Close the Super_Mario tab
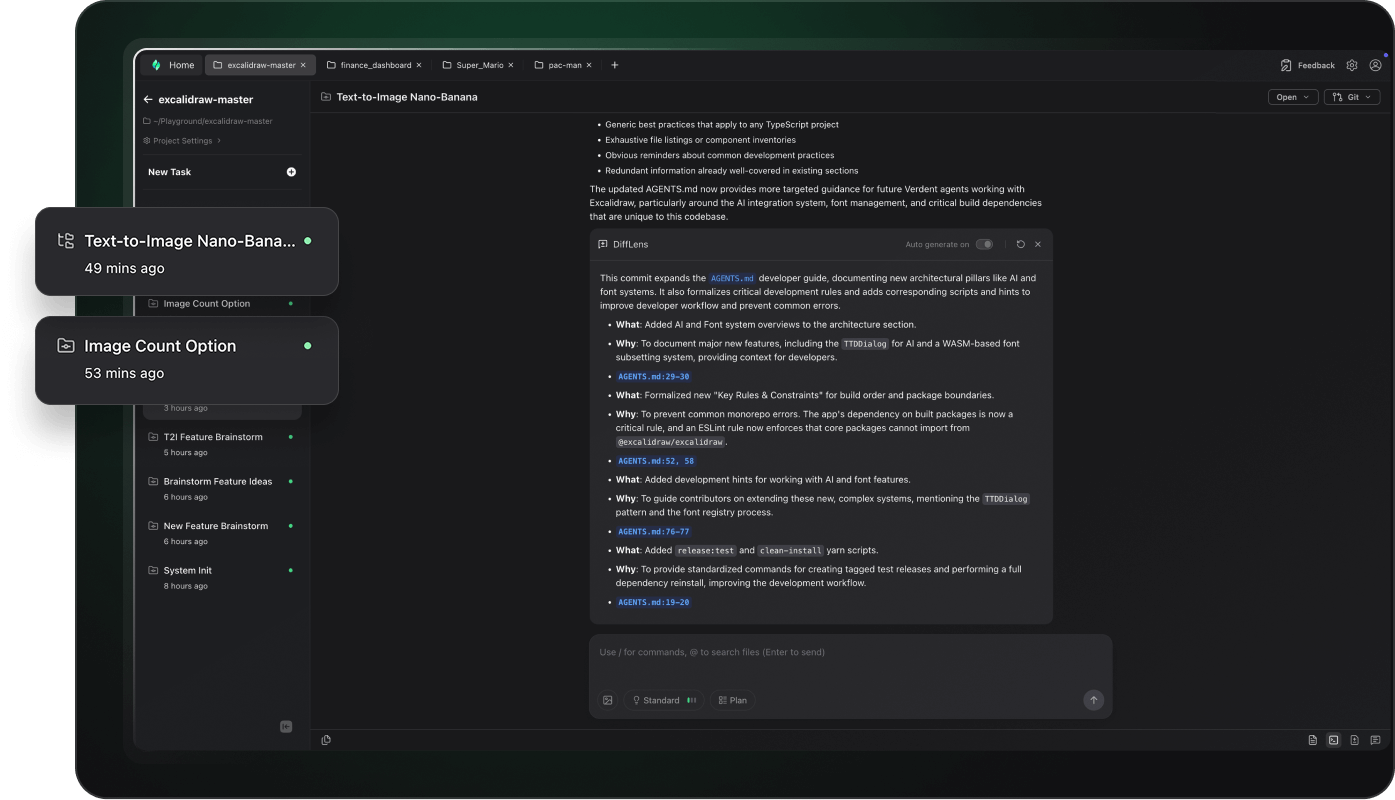Screen dimensions: 1395x800 click(511, 65)
